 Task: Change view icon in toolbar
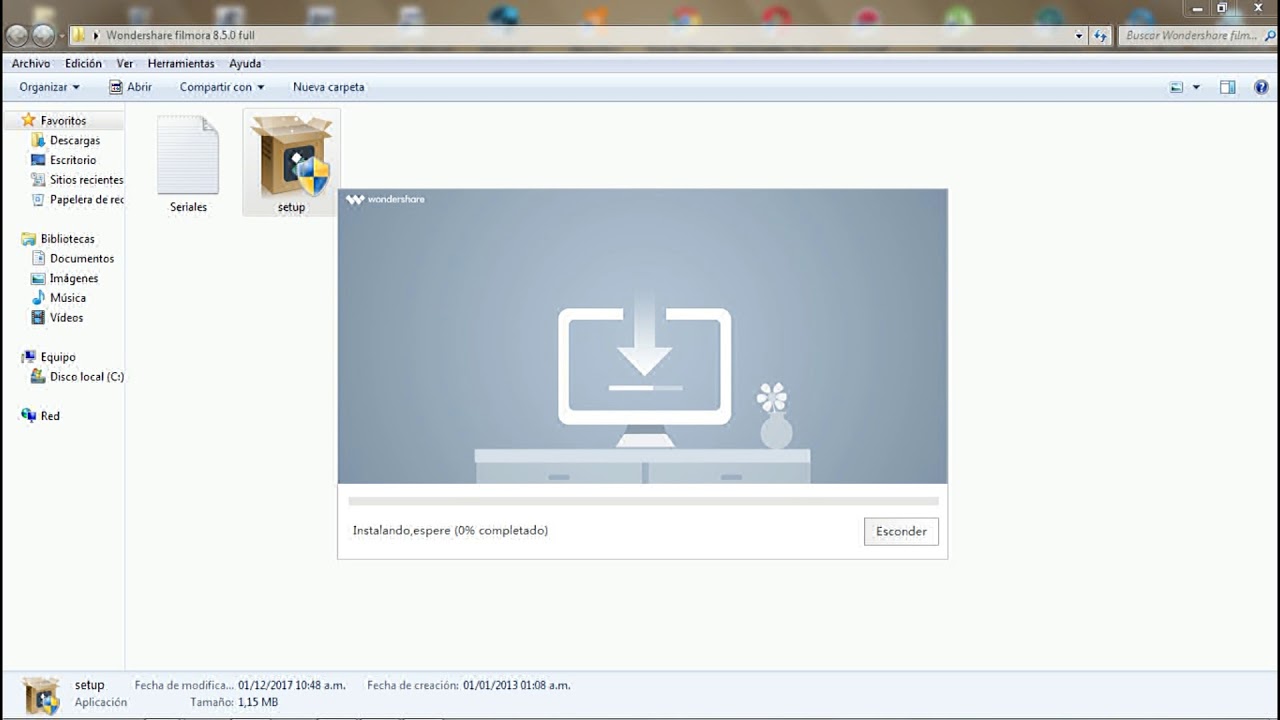(1177, 88)
